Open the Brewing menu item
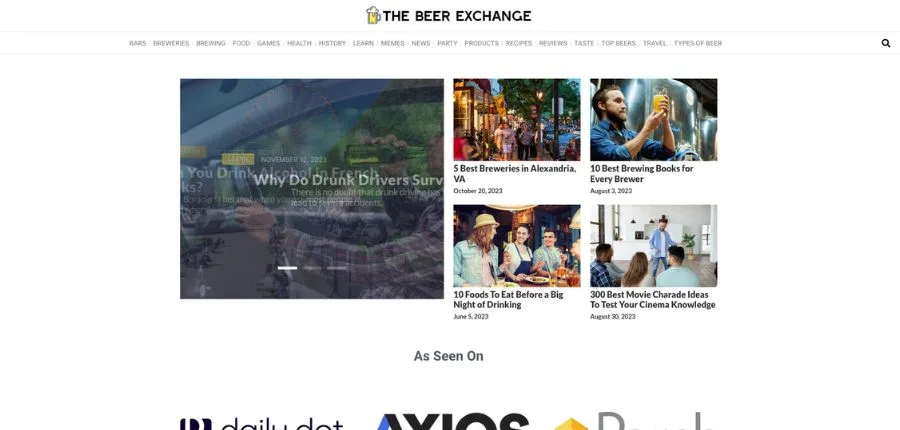 [x=211, y=43]
